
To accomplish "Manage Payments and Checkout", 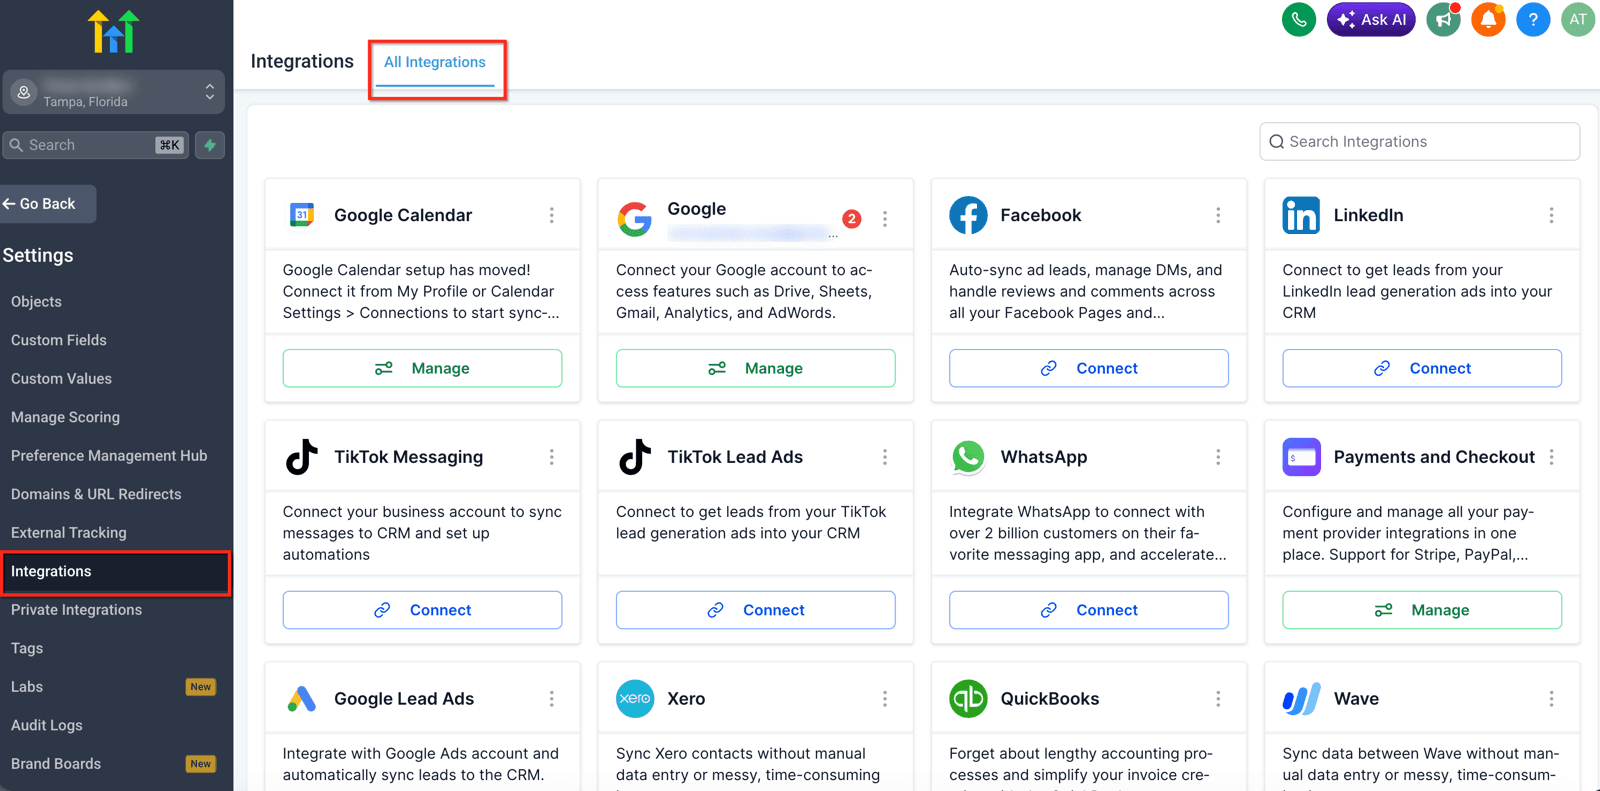I will click(x=1422, y=610).
